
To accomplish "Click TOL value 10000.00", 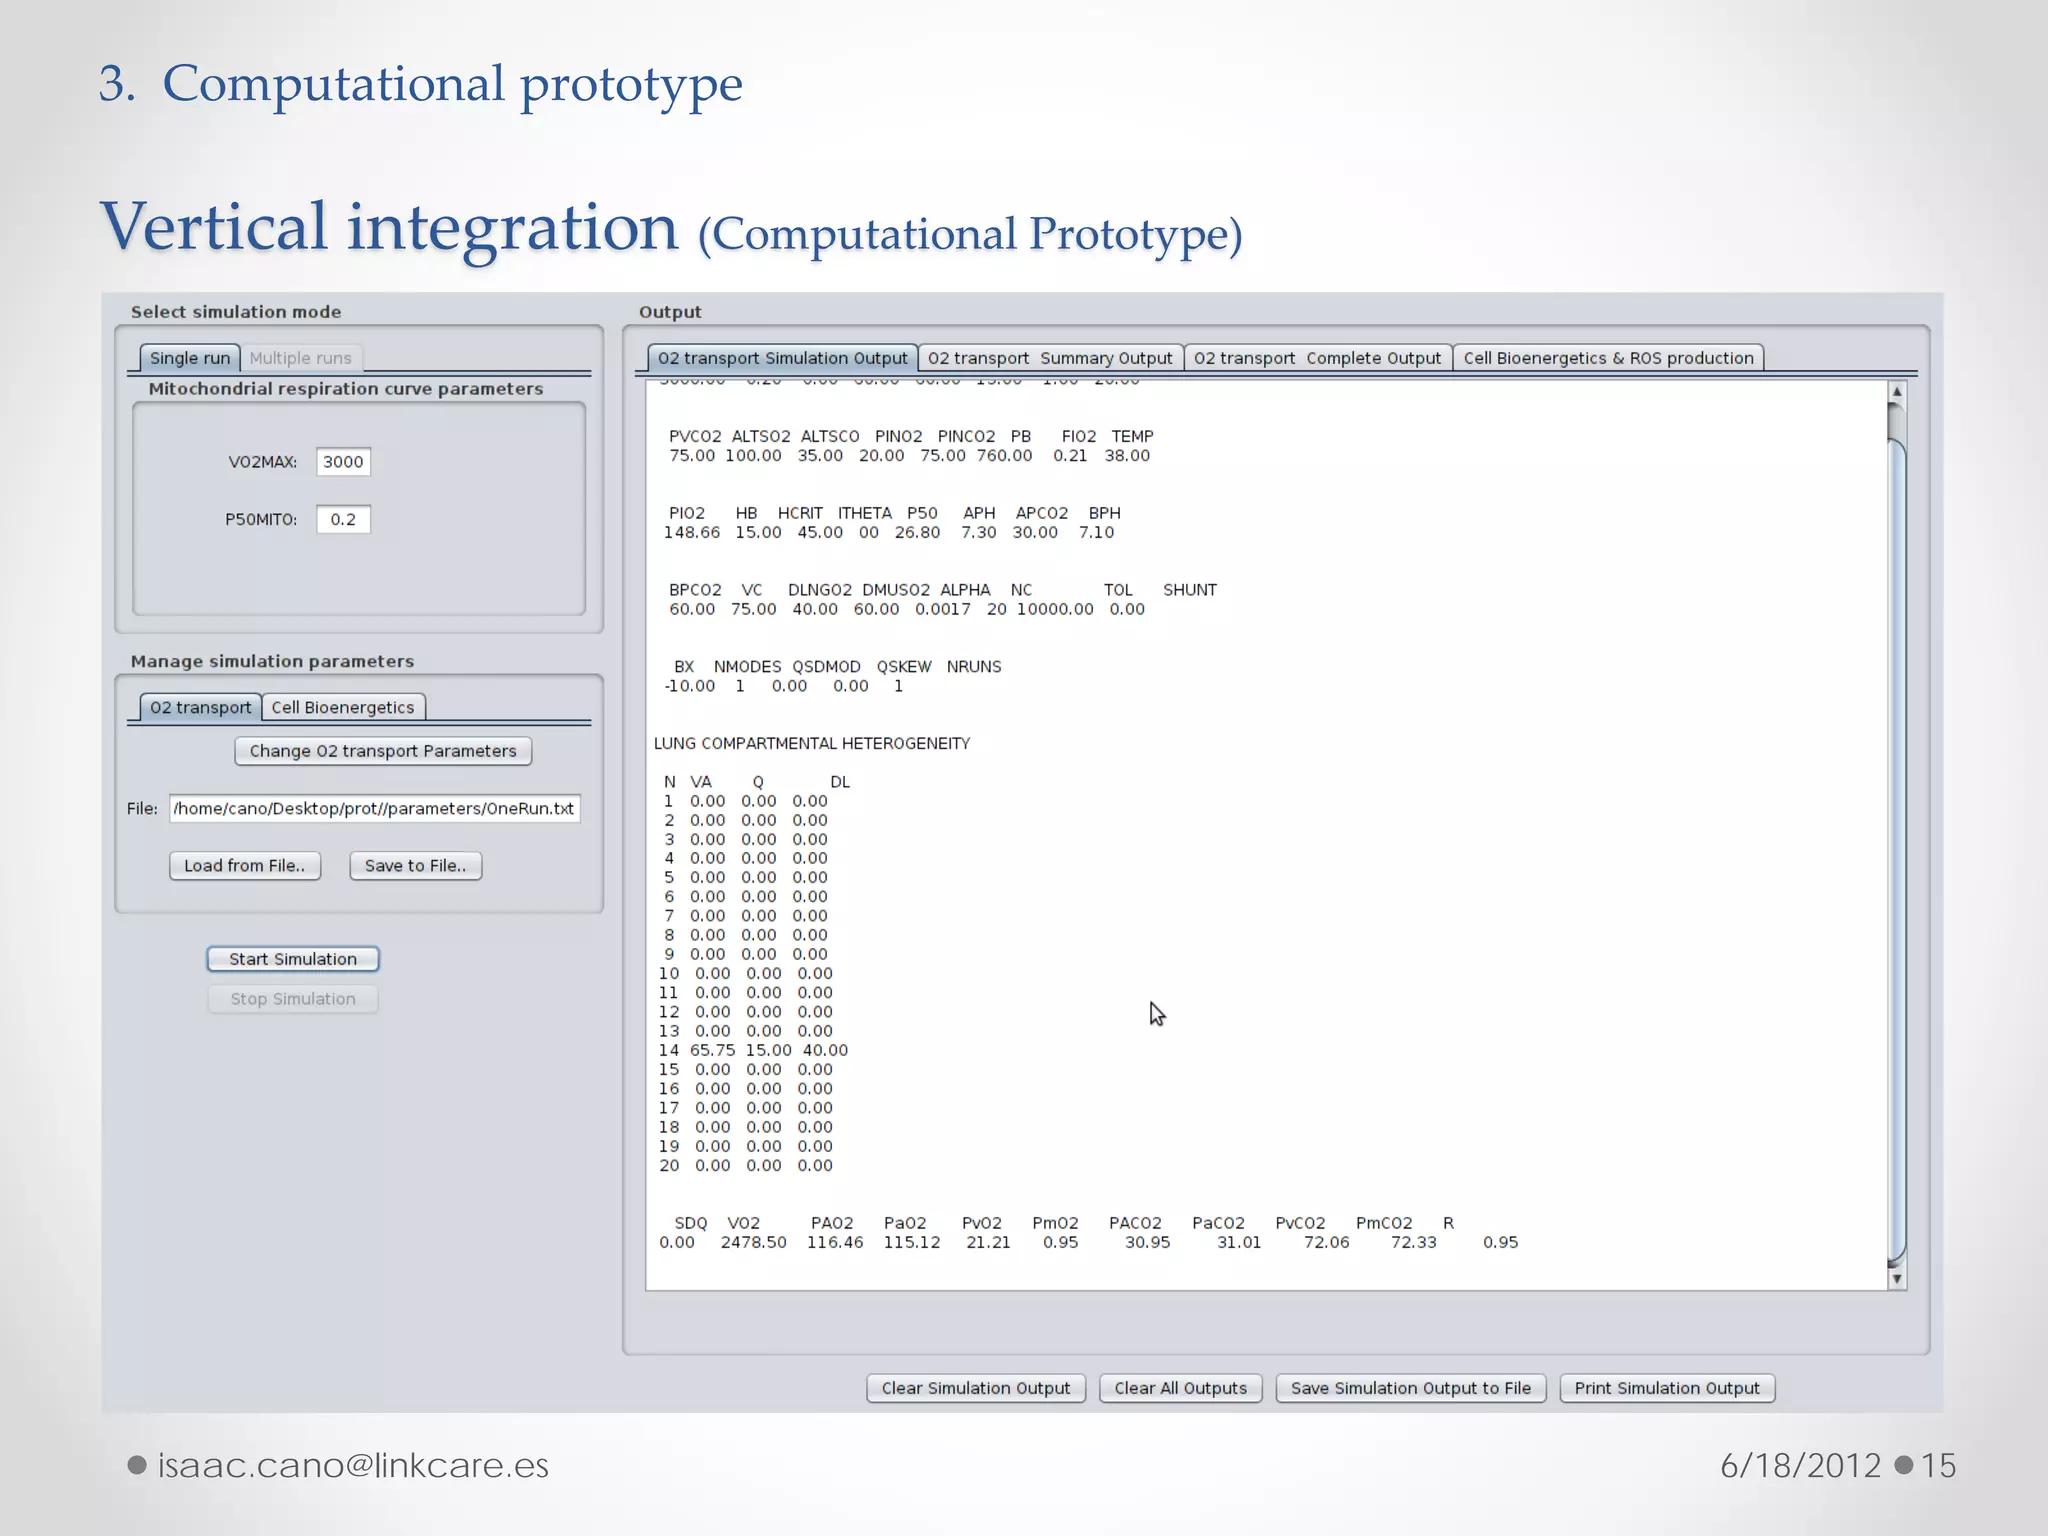I will pos(1055,610).
